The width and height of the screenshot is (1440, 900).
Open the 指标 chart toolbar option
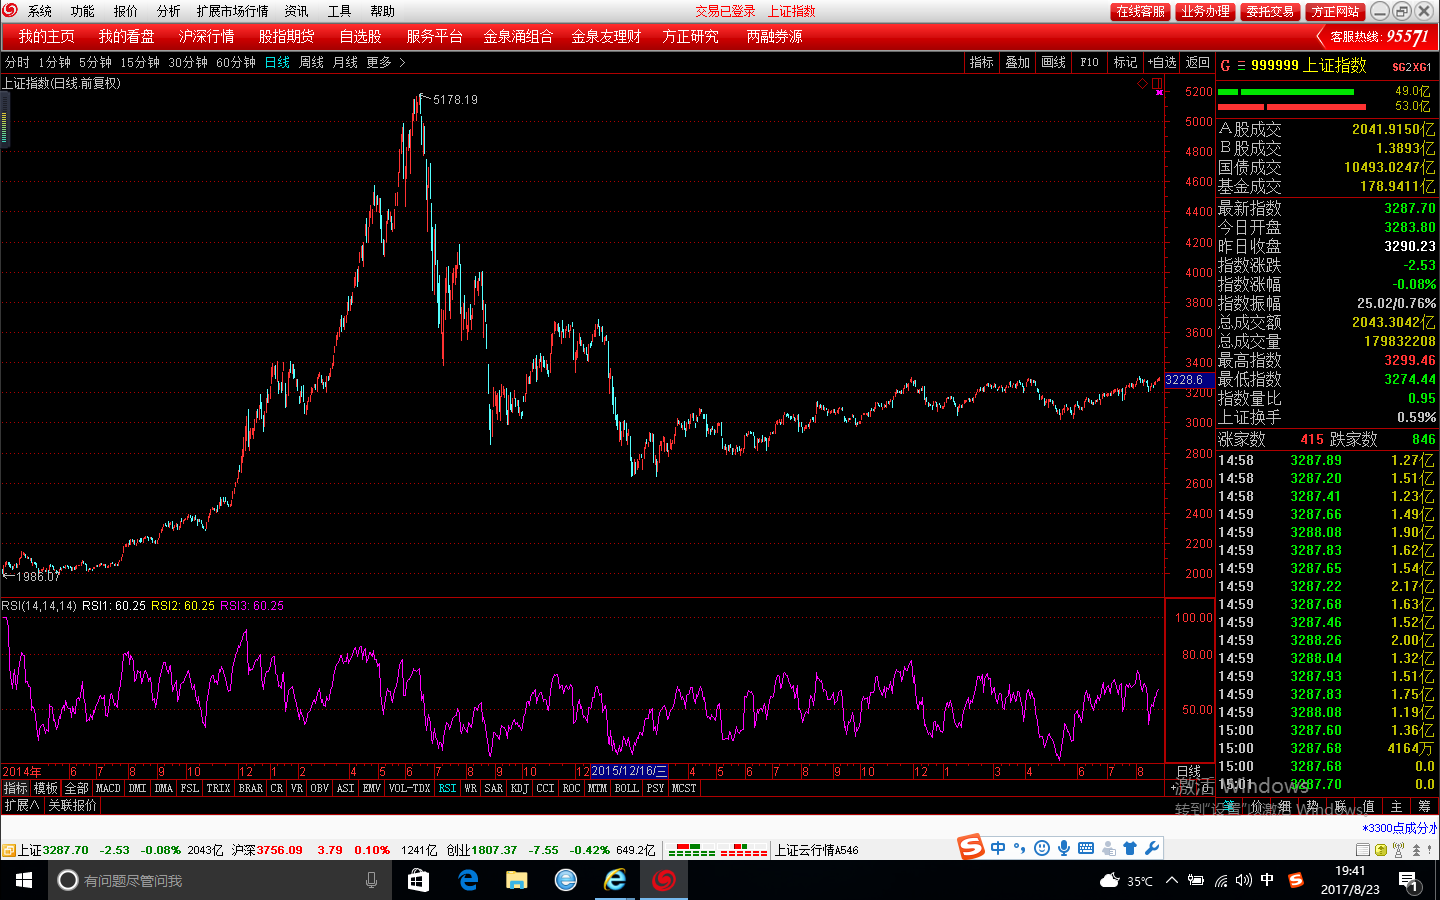pos(982,62)
